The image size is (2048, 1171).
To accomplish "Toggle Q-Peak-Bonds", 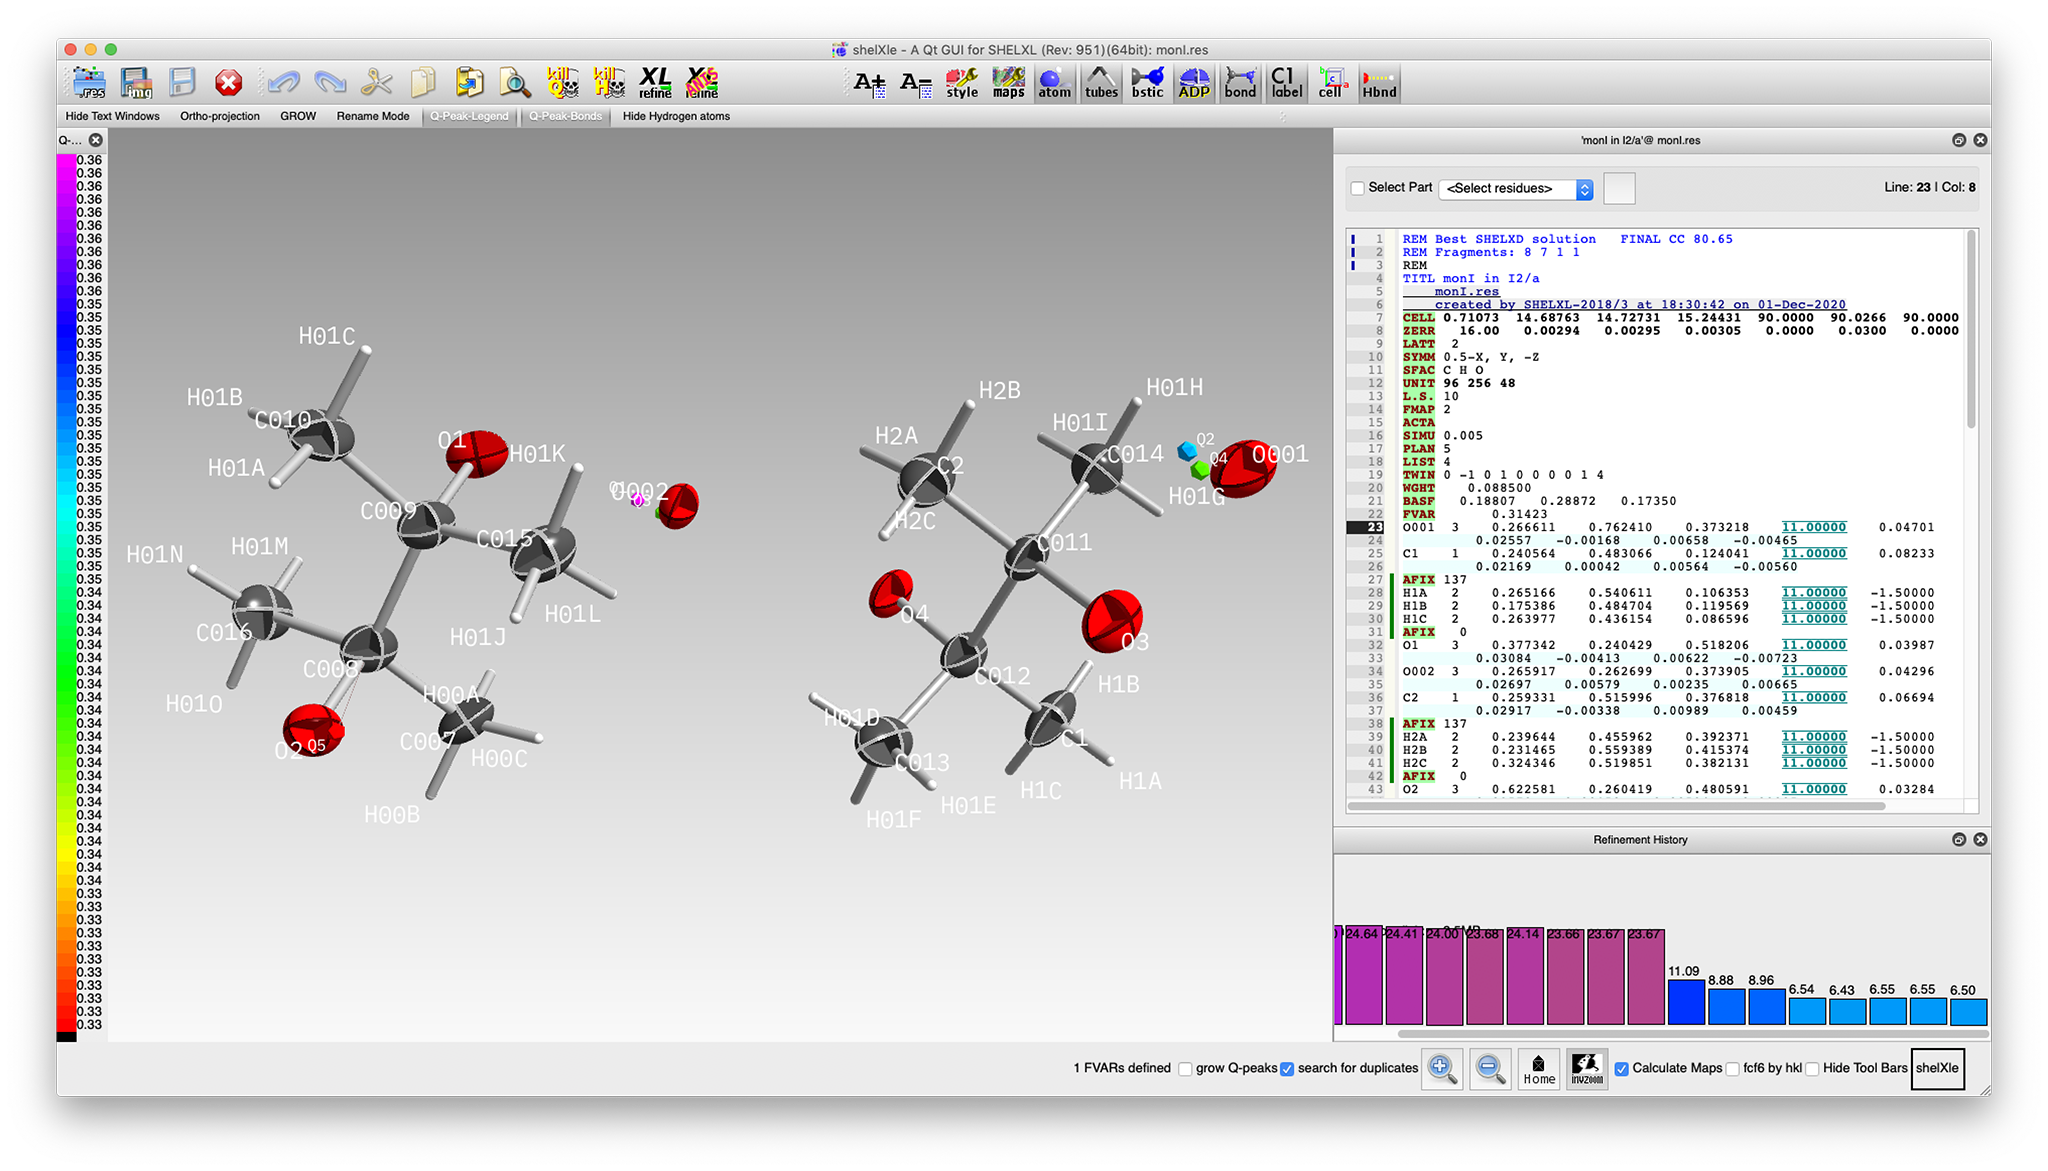I will 566,116.
